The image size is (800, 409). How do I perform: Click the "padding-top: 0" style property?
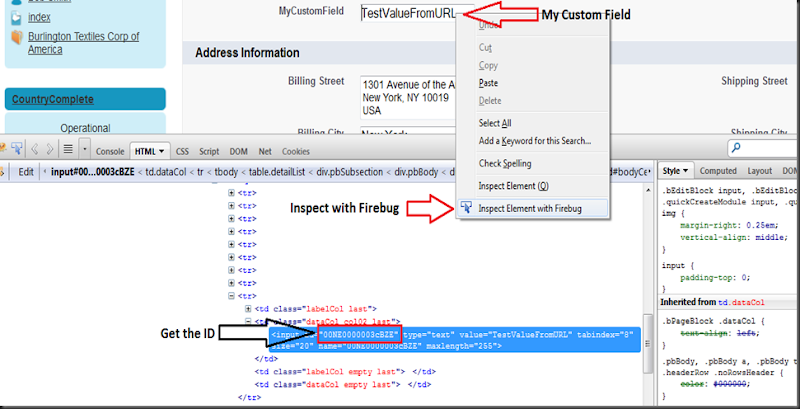715,278
